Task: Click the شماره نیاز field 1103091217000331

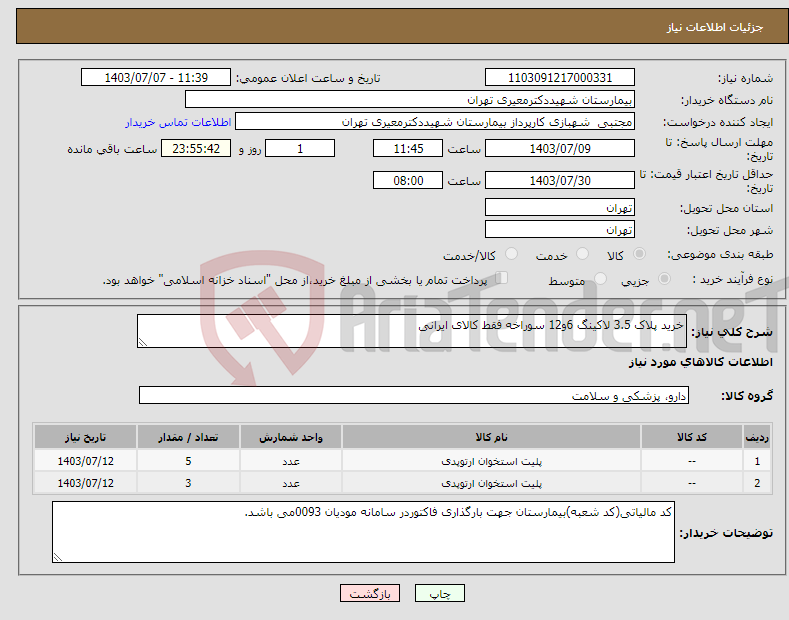Action: (560, 78)
